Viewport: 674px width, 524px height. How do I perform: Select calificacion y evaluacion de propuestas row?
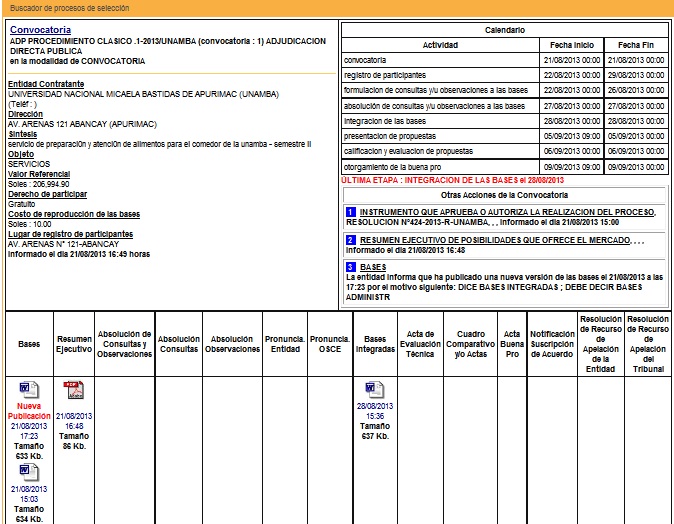coord(505,151)
